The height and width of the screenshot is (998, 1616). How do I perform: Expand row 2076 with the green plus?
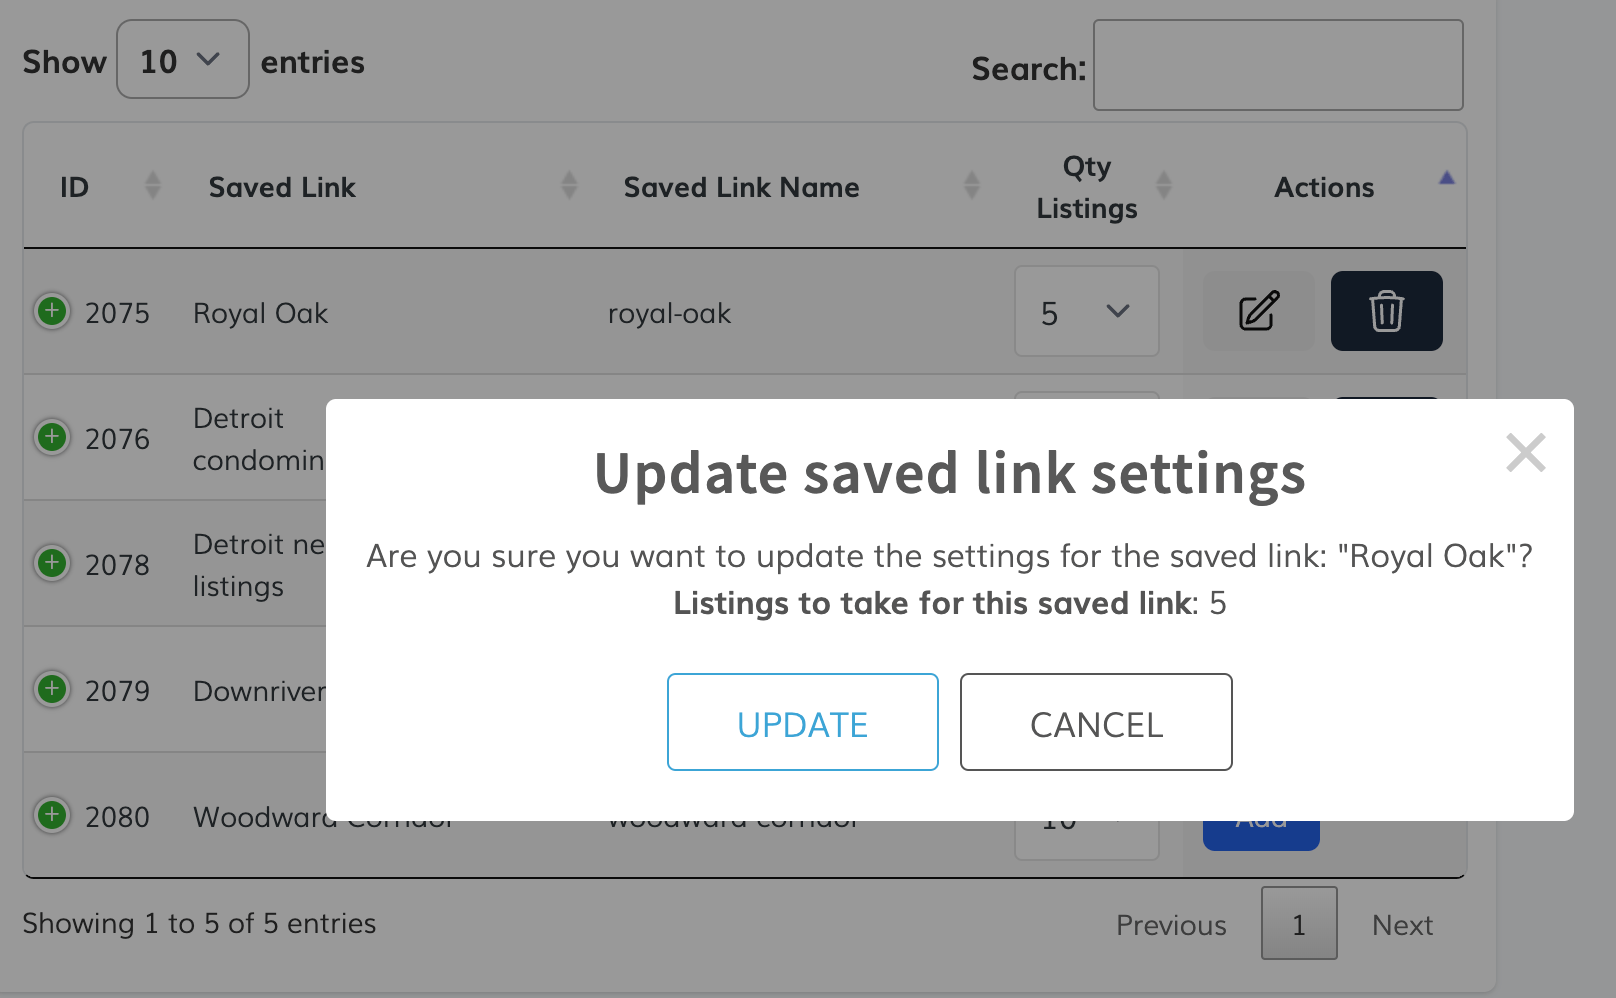click(x=52, y=437)
